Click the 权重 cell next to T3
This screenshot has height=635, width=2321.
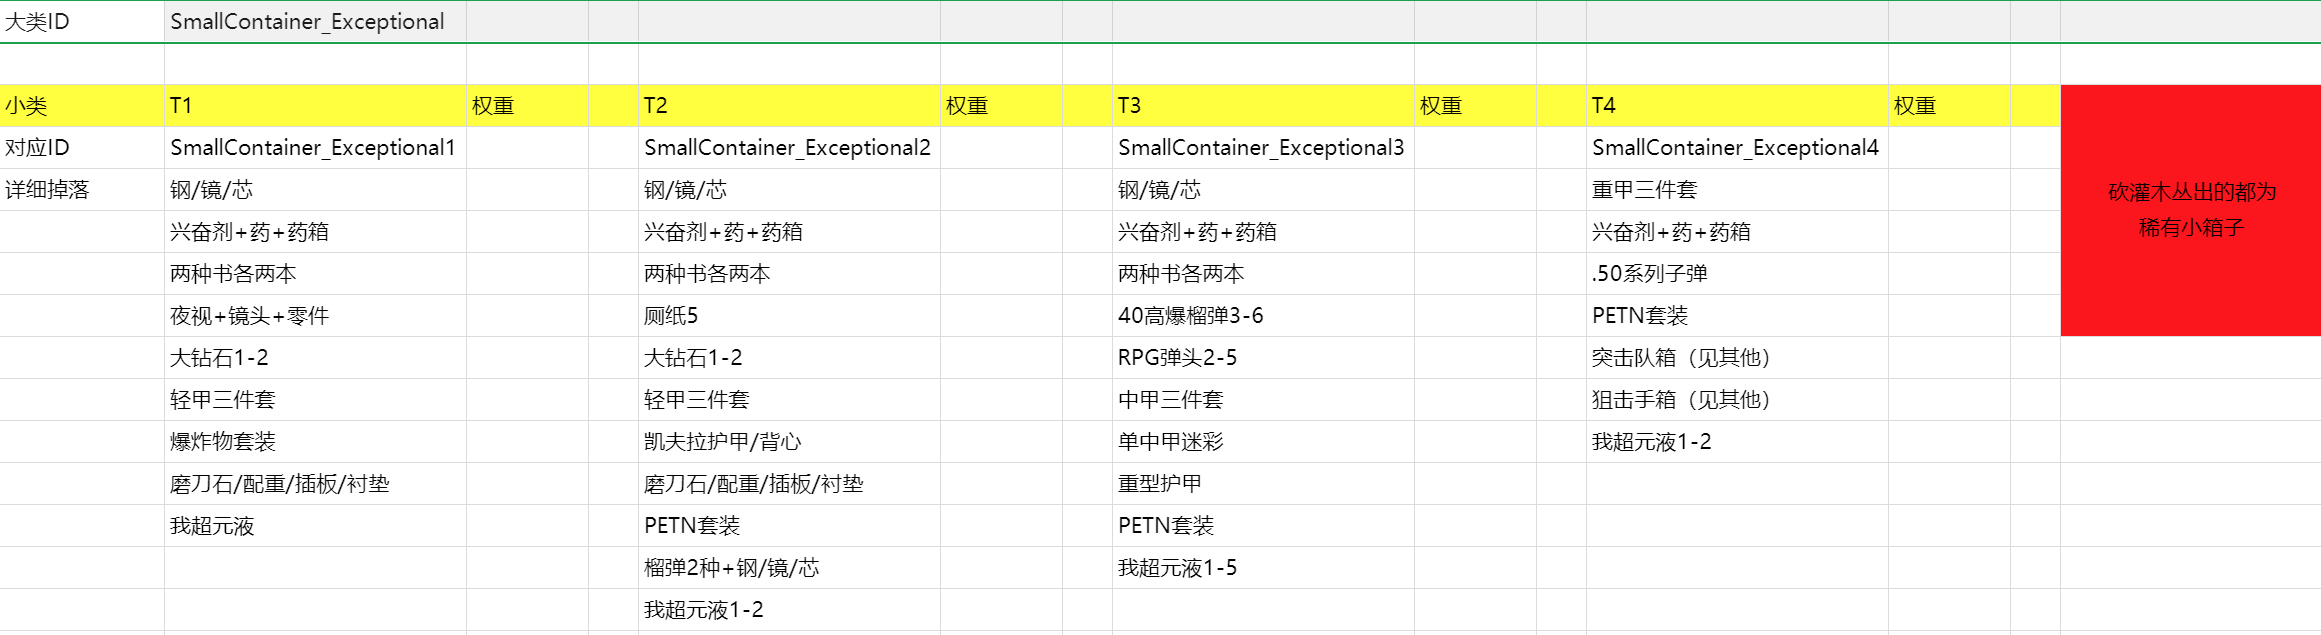[1475, 106]
